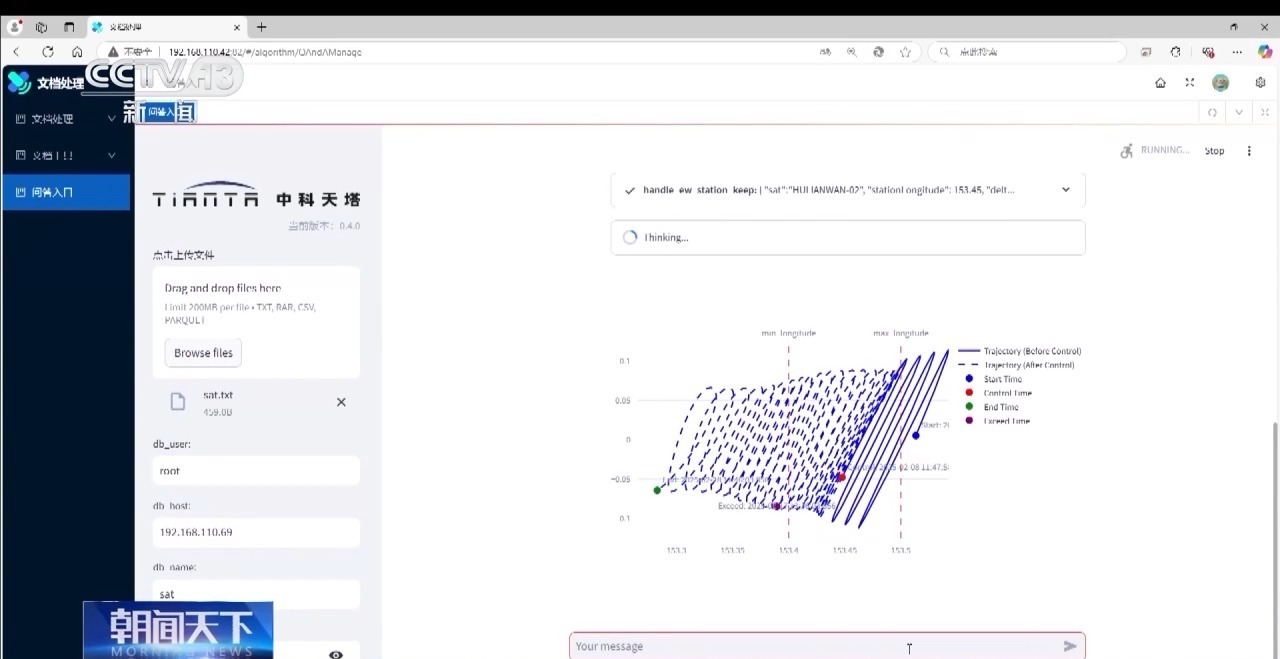Click the refresh icon in tab bar
The width and height of the screenshot is (1280, 659).
[1212, 112]
